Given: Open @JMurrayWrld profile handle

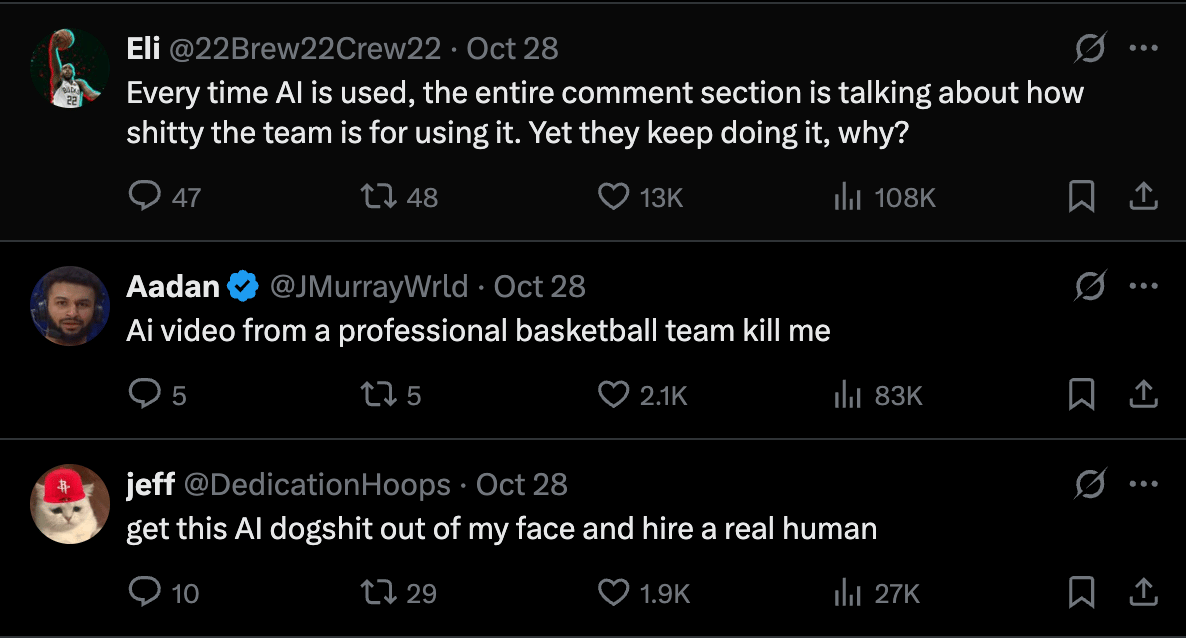Looking at the screenshot, I should pyautogui.click(x=369, y=287).
